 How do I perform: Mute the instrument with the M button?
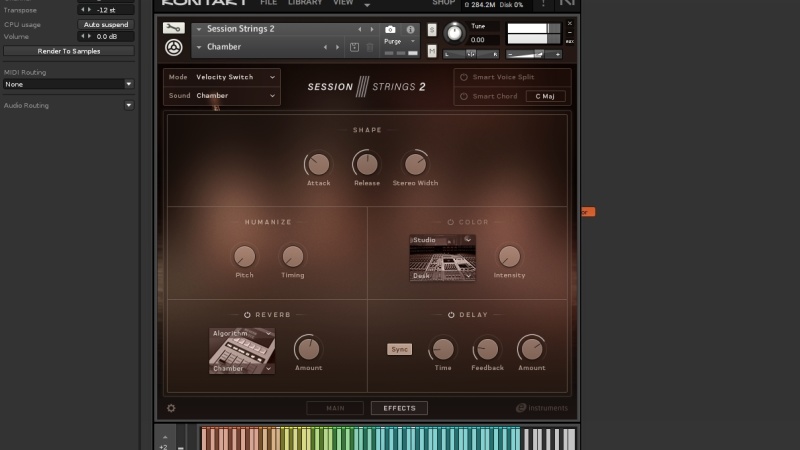432,51
